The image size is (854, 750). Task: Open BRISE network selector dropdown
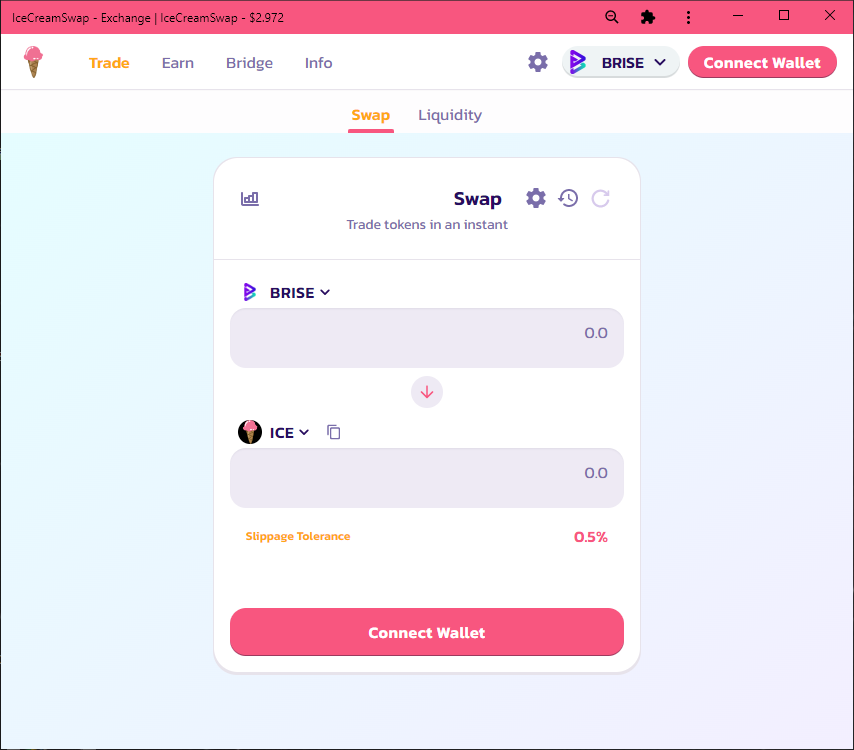tap(621, 63)
